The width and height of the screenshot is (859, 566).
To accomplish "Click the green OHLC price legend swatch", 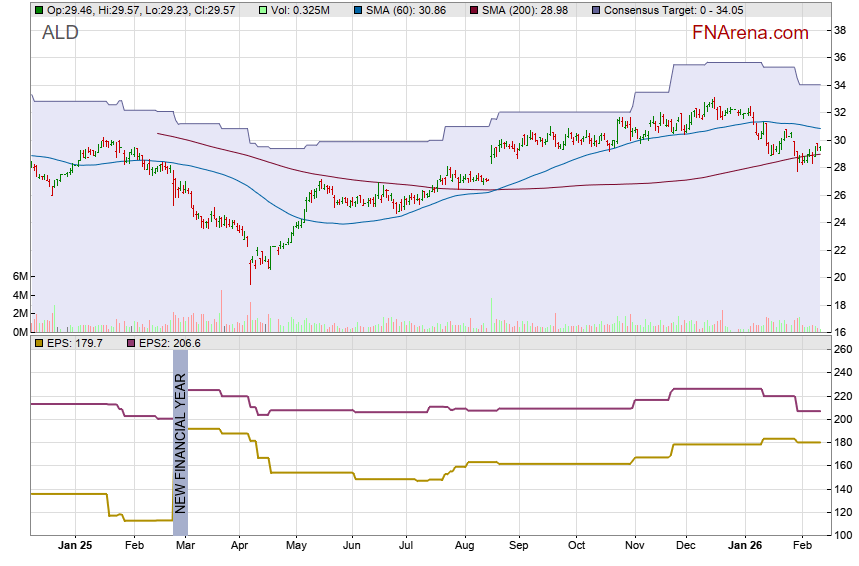I will (x=39, y=9).
